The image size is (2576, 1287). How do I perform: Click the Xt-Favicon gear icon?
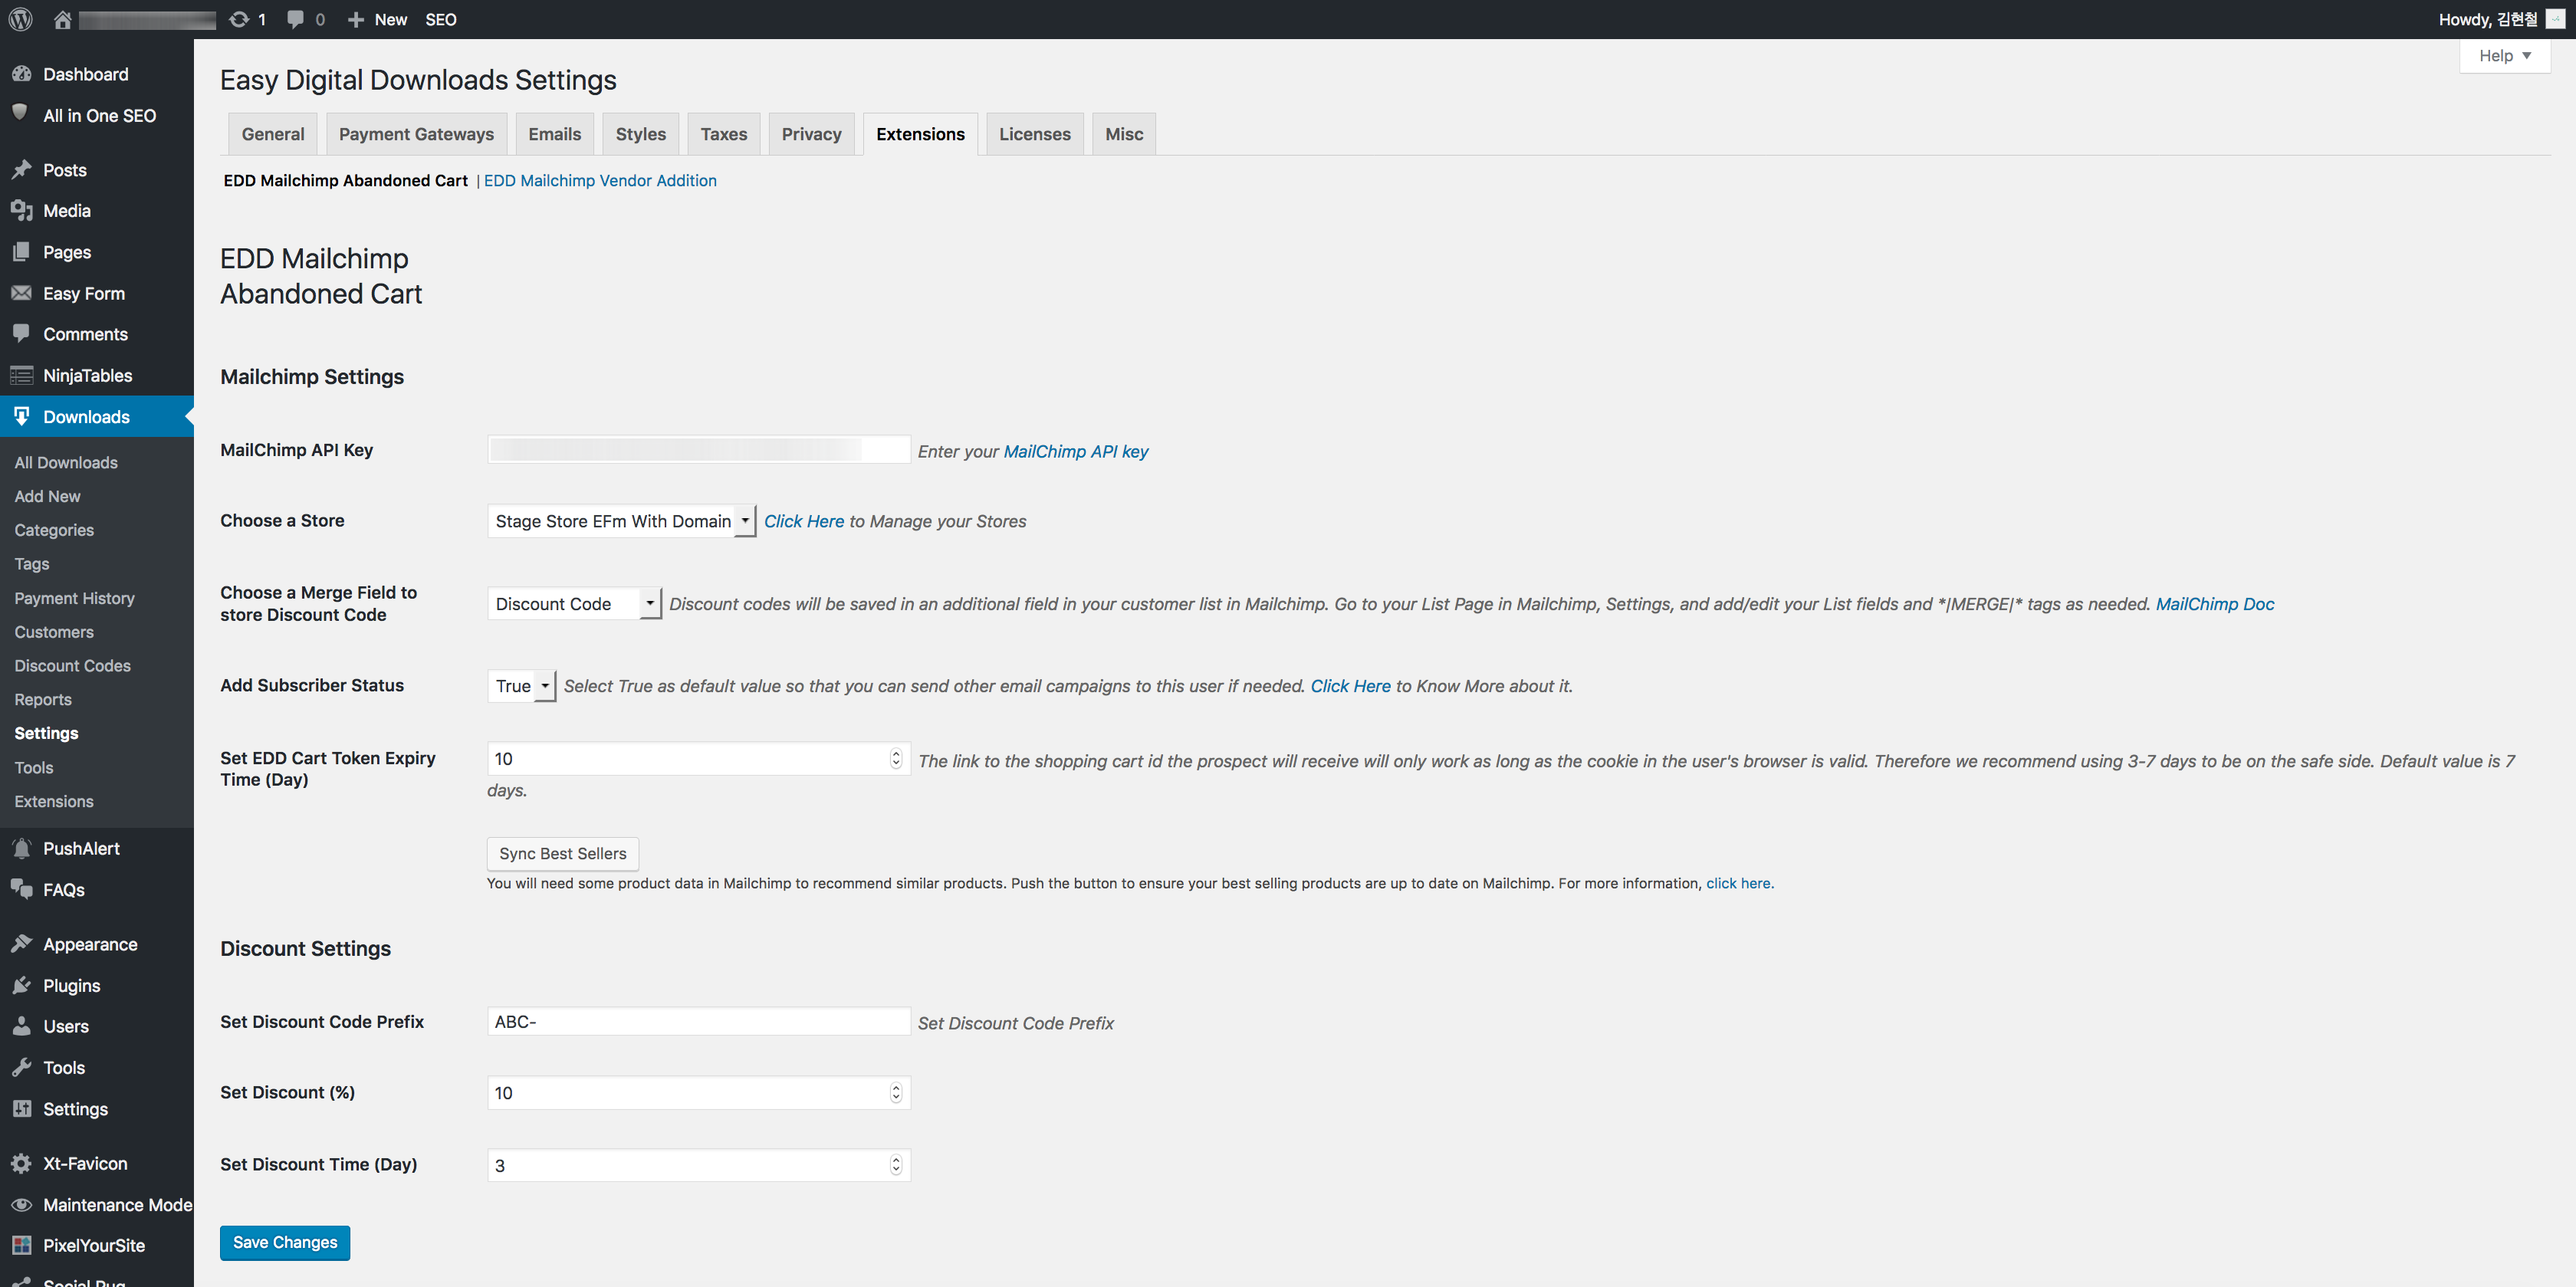click(x=21, y=1164)
